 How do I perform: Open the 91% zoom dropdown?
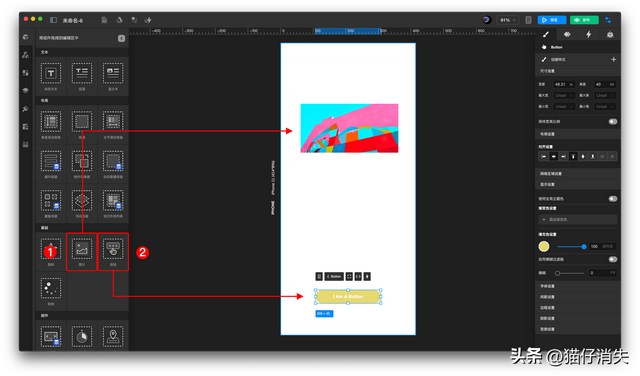tap(508, 20)
